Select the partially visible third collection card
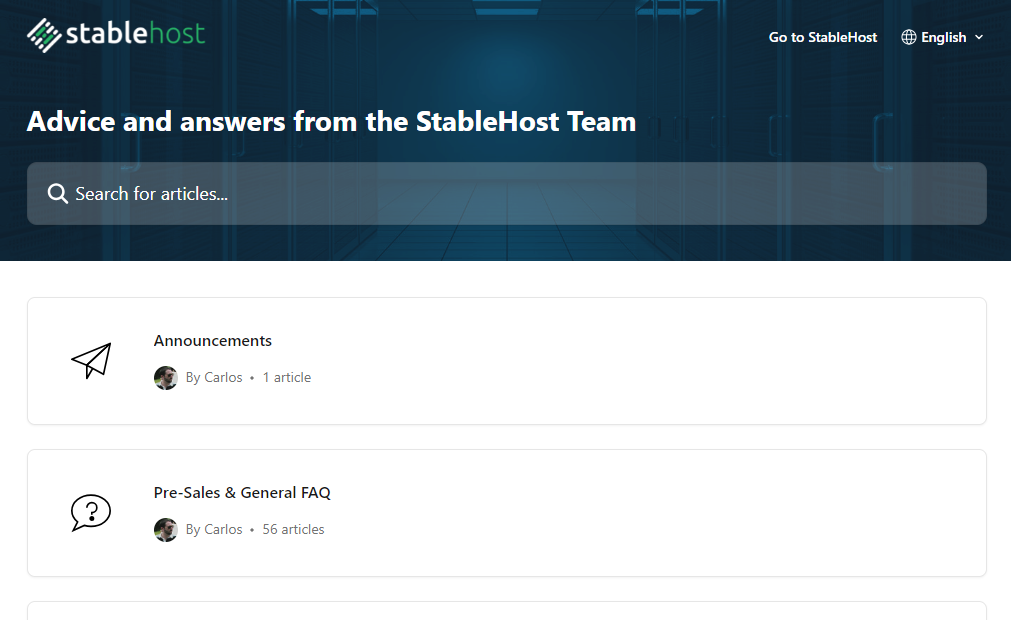The image size is (1011, 620). [x=506, y=610]
